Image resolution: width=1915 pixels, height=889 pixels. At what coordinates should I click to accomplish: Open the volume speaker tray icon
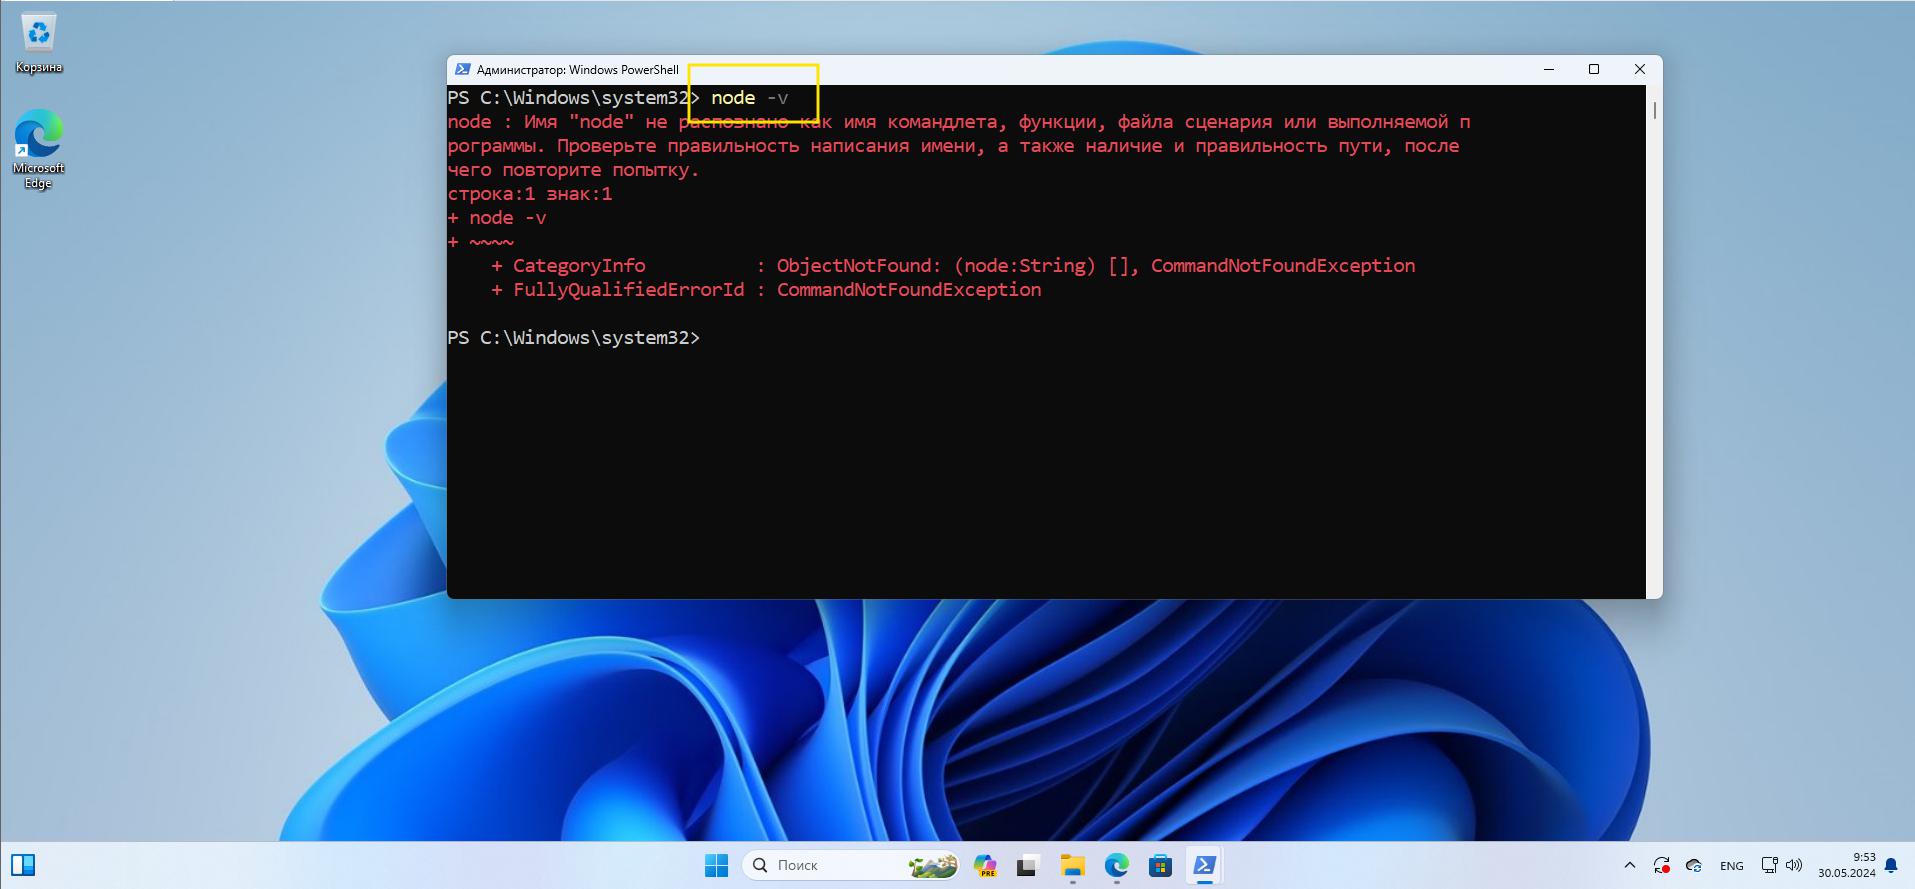tap(1794, 865)
